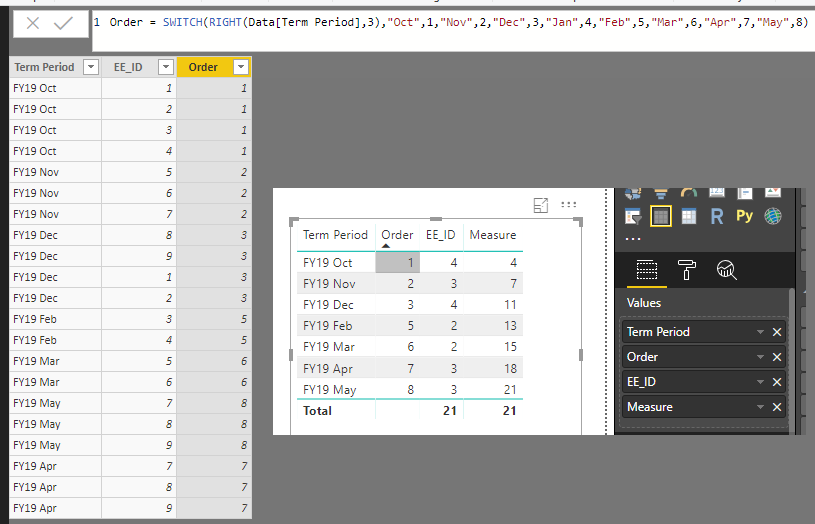Select the Slicer visualization icon
The image size is (815, 524).
[633, 216]
